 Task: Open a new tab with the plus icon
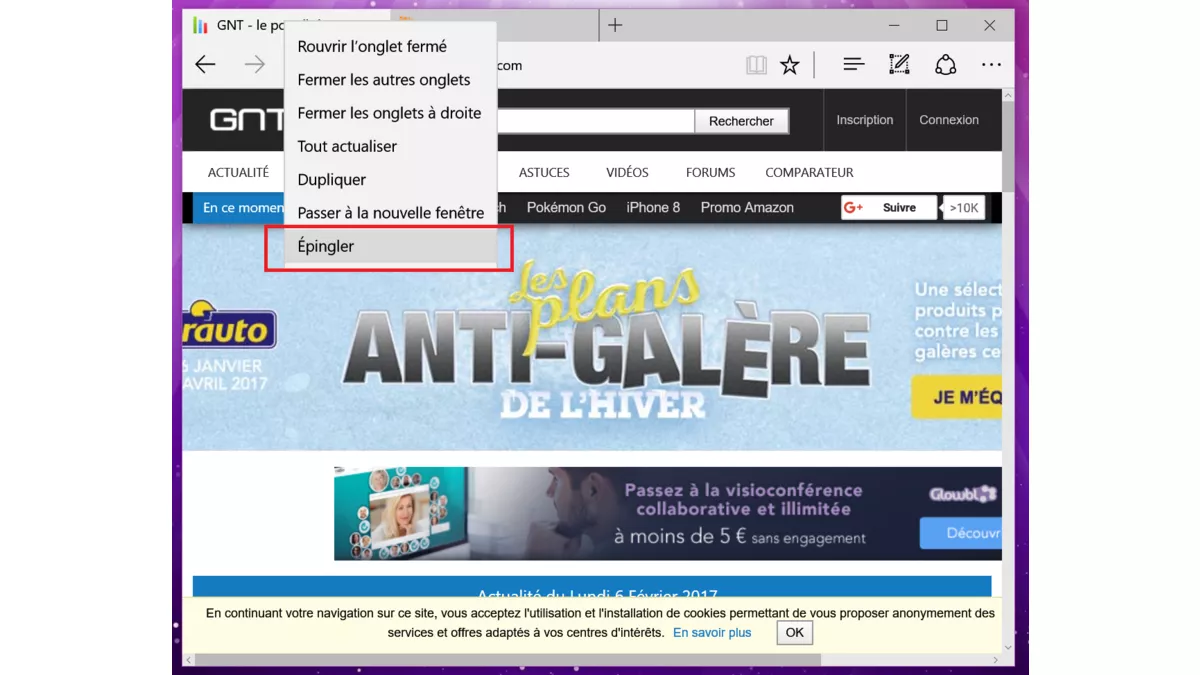[x=615, y=25]
